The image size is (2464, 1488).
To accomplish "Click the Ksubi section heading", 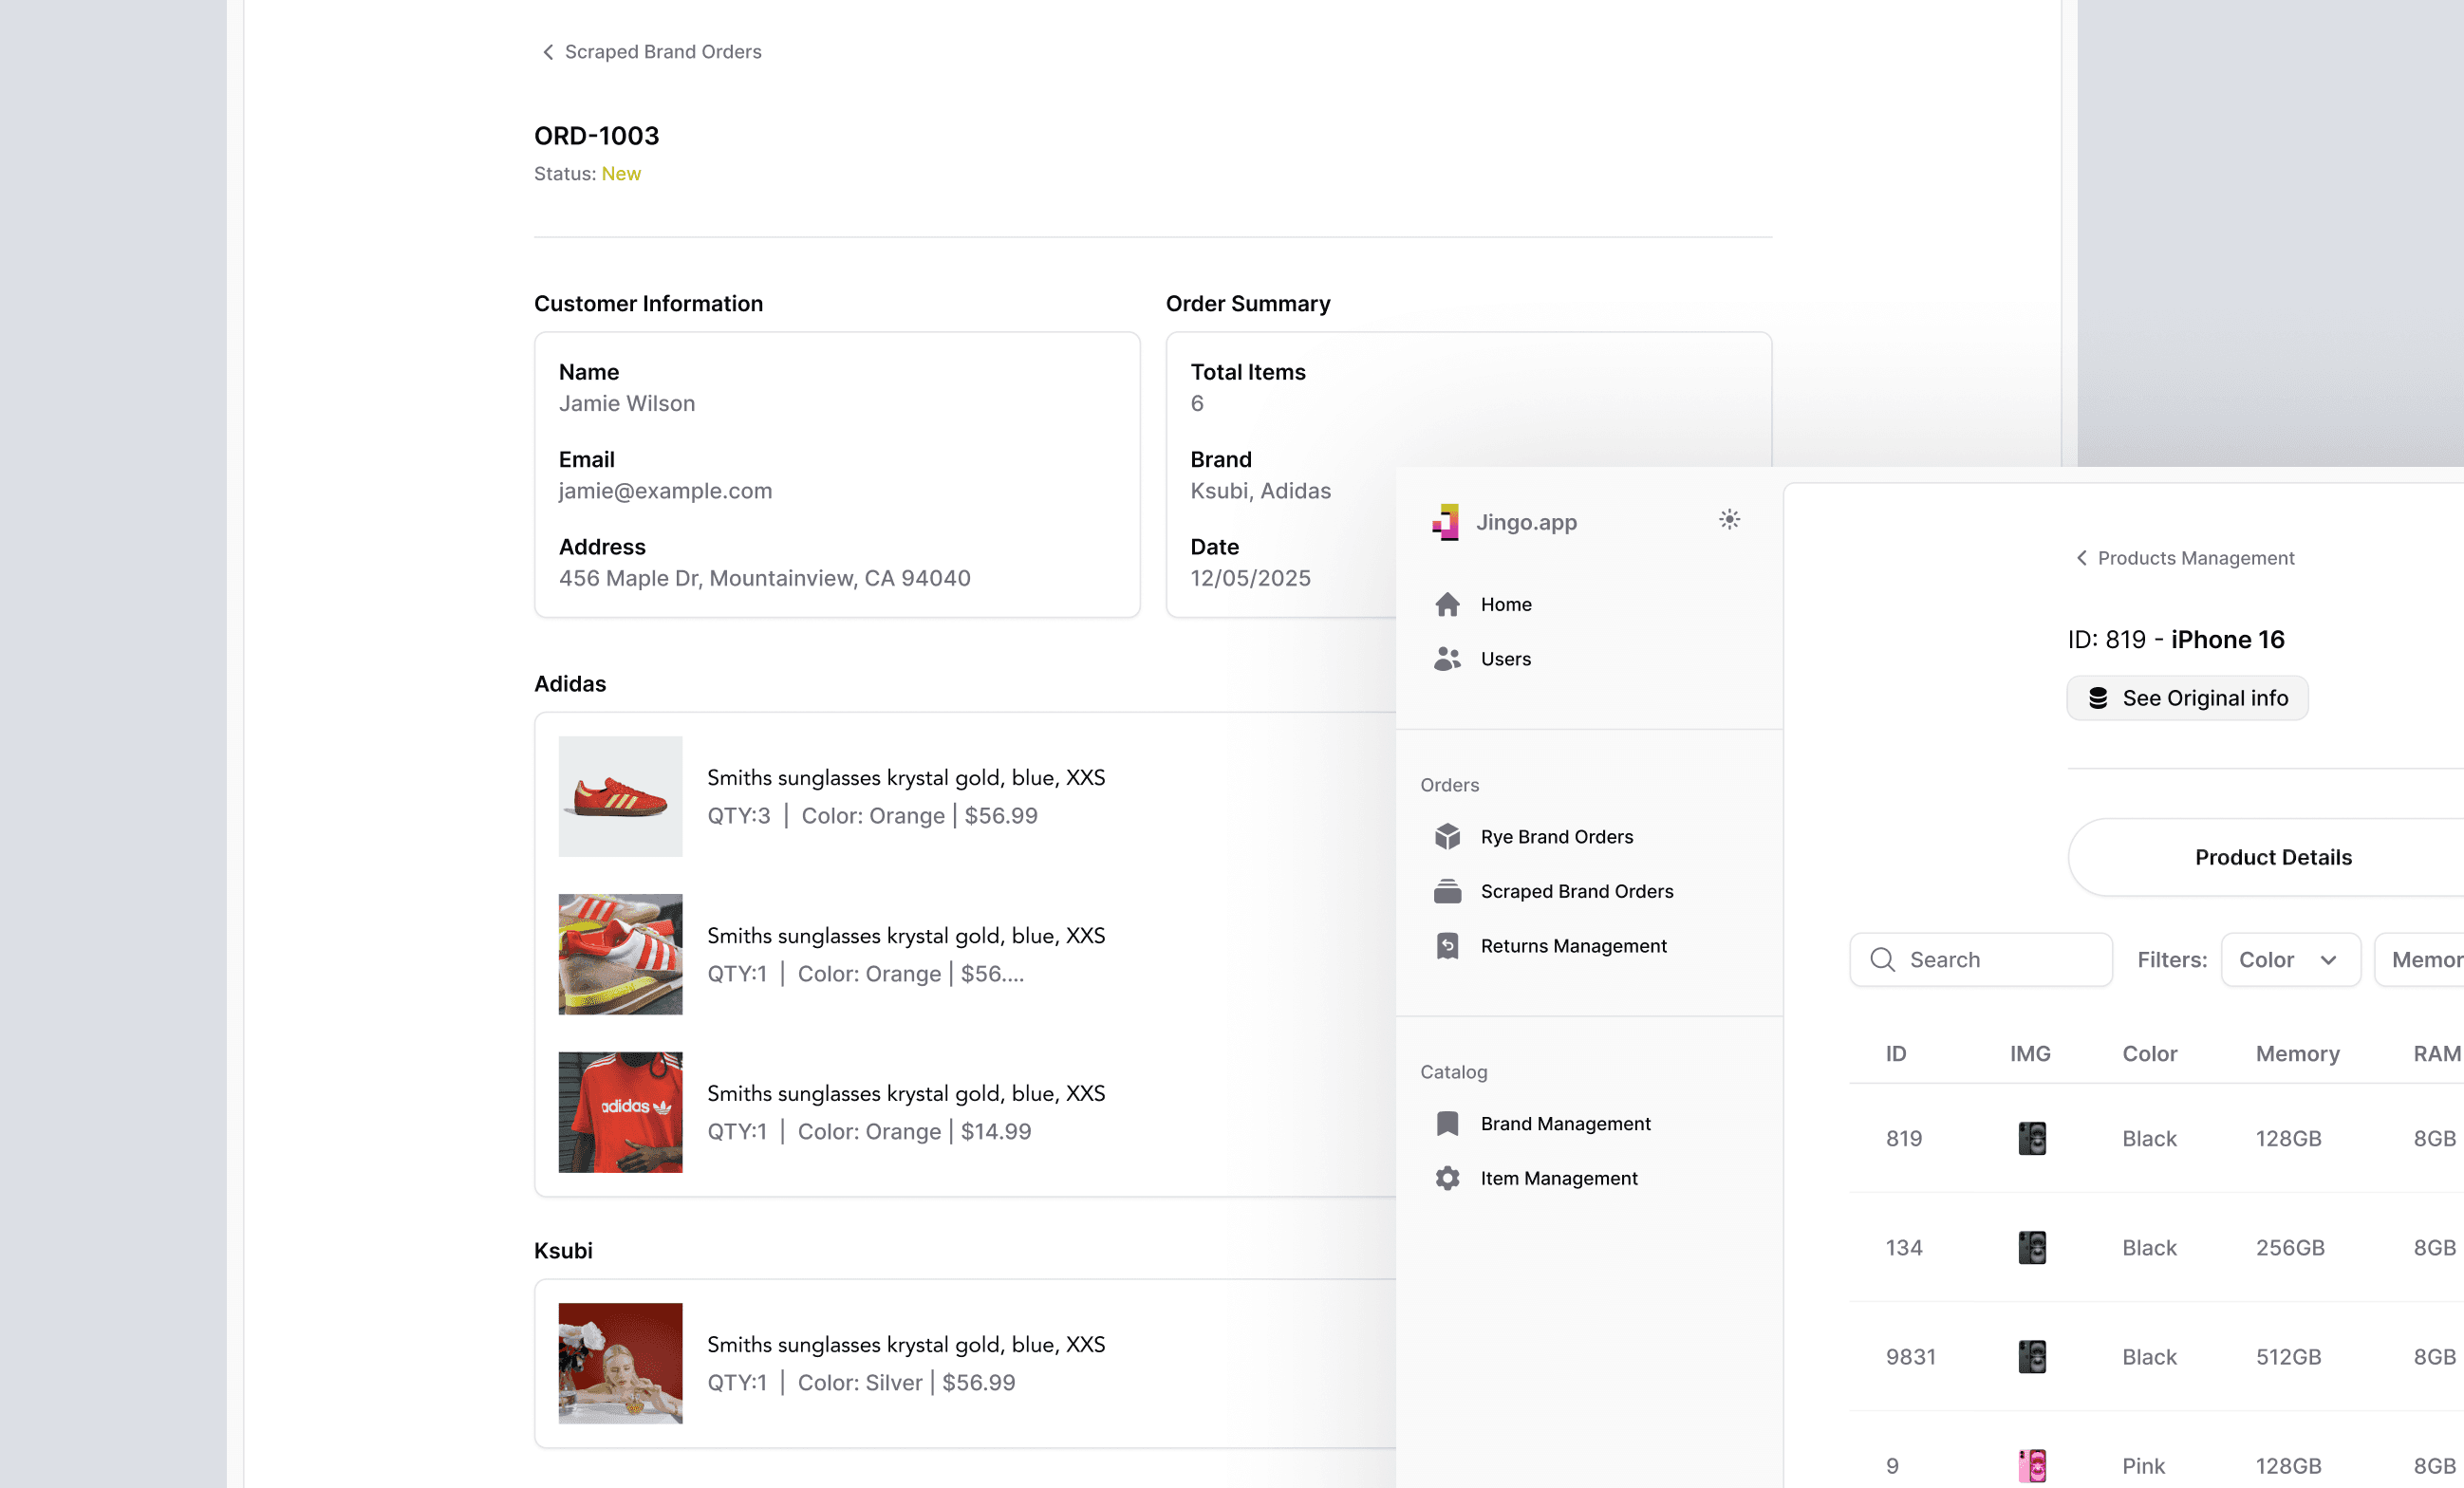I will tap(562, 1250).
